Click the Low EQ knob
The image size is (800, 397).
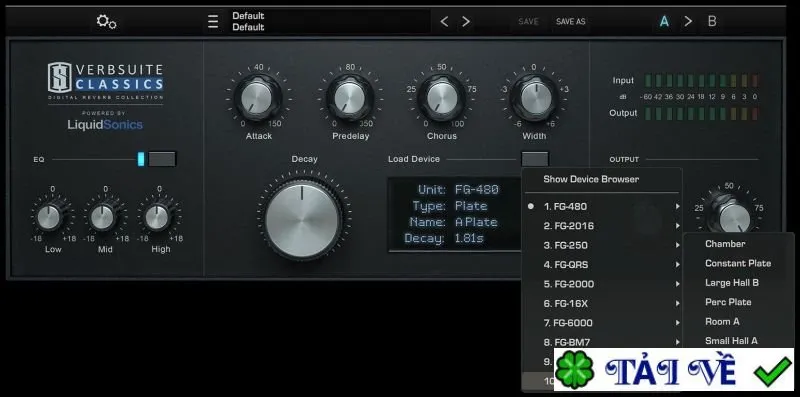[x=50, y=217]
